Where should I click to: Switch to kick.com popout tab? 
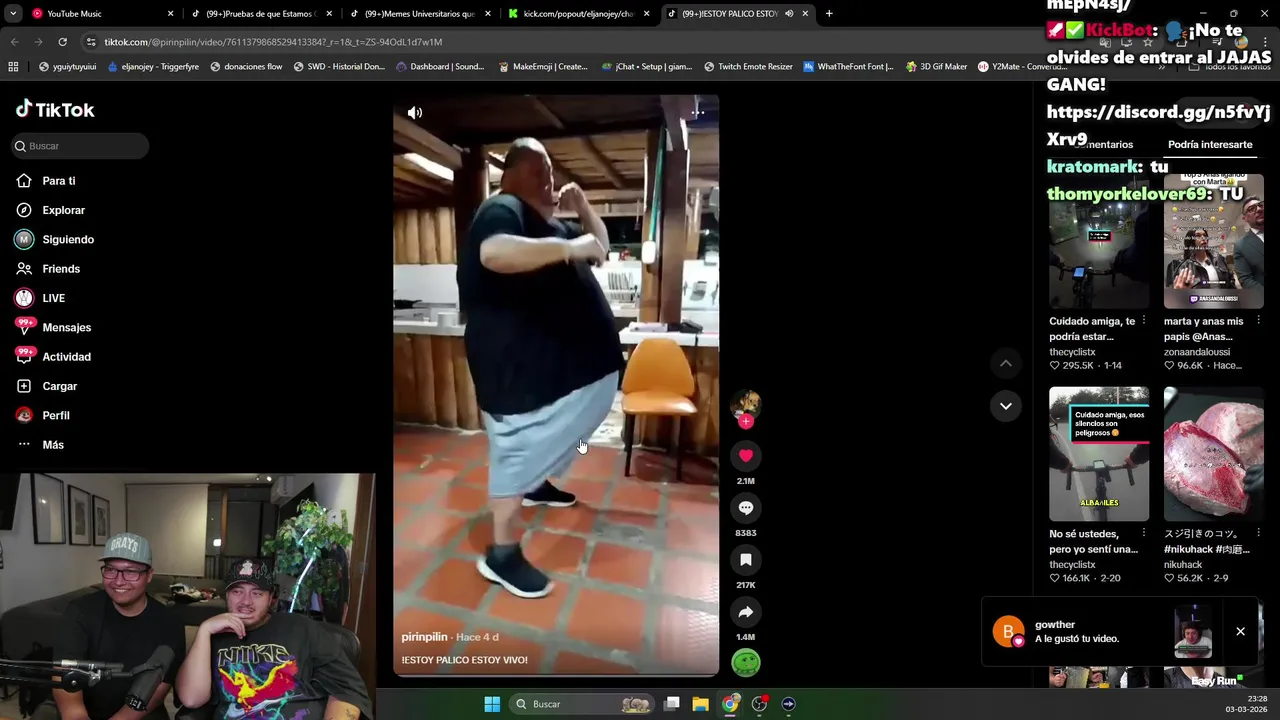click(x=577, y=14)
